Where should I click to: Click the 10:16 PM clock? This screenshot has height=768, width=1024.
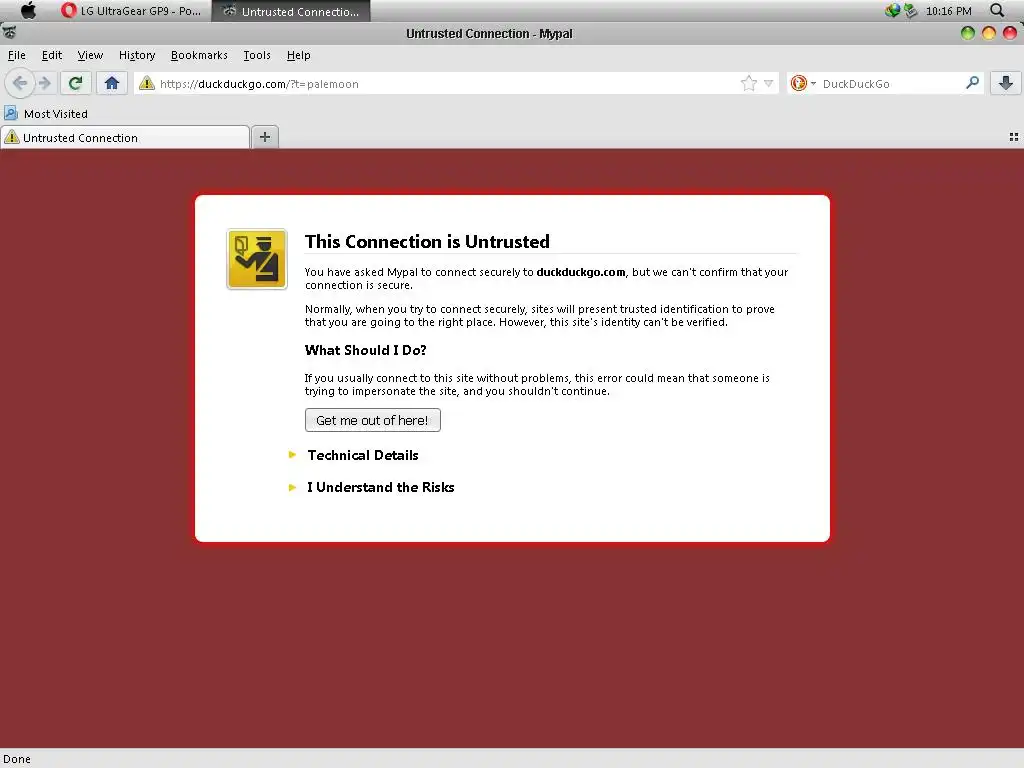tap(948, 11)
